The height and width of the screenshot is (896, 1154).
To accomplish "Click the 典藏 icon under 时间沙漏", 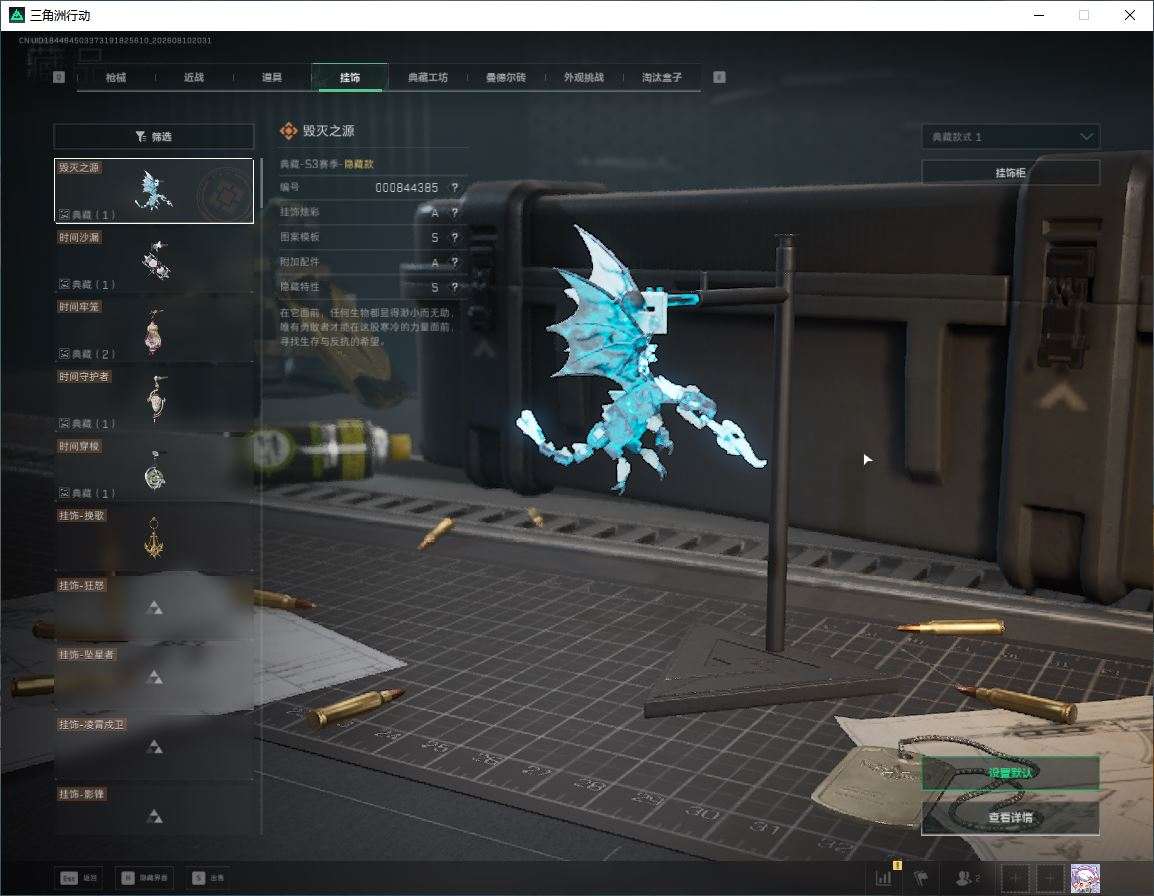I will coord(65,284).
